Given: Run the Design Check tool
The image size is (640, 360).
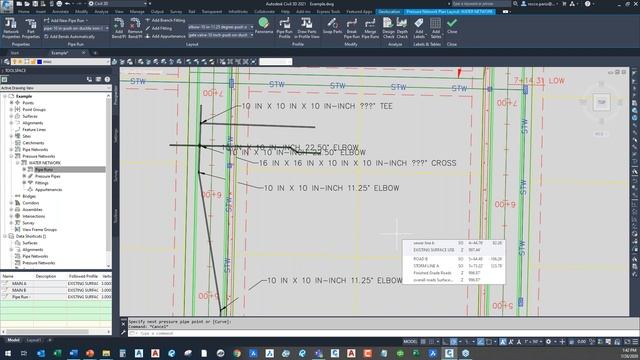Looking at the screenshot, I should 388,28.
